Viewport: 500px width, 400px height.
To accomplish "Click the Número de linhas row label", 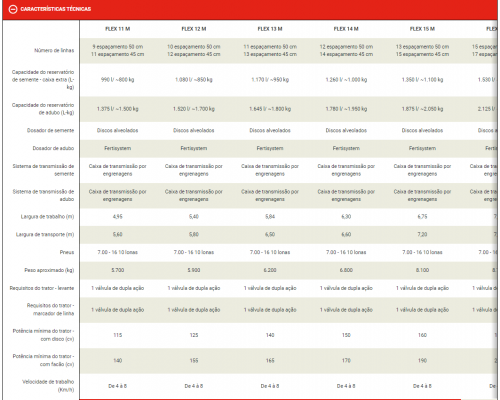I will pos(54,50).
